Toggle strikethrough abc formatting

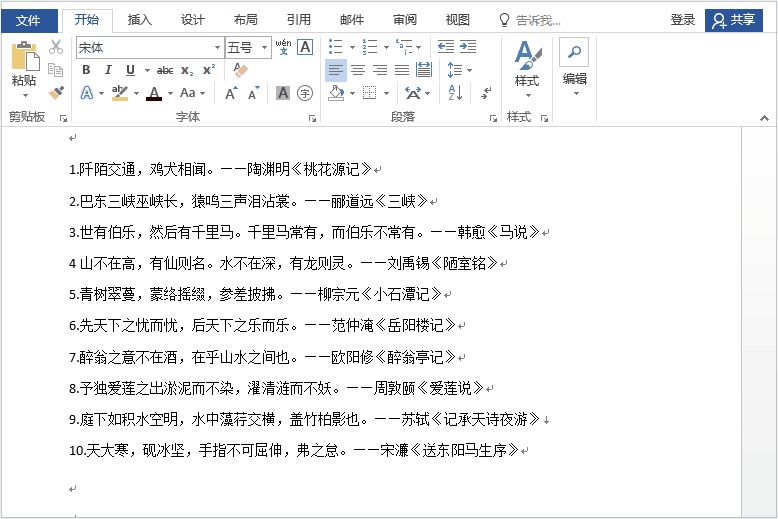click(x=165, y=70)
